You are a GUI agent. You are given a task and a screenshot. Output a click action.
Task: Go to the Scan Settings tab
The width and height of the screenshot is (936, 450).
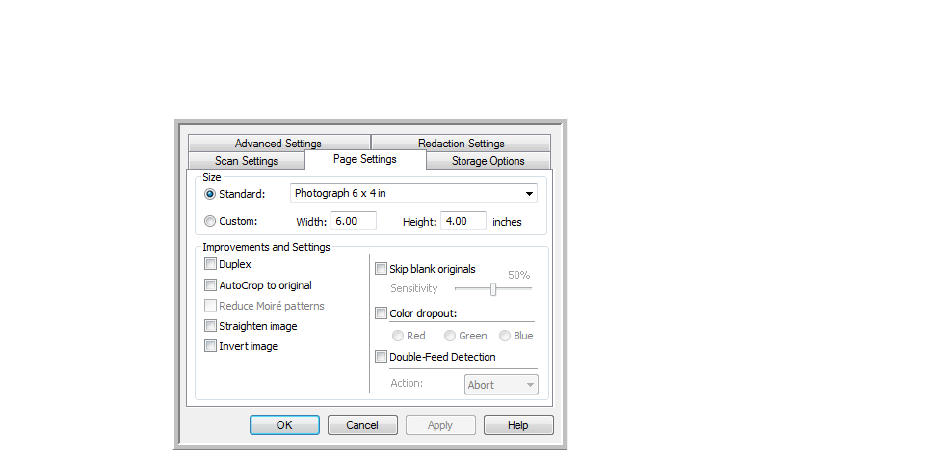click(247, 161)
